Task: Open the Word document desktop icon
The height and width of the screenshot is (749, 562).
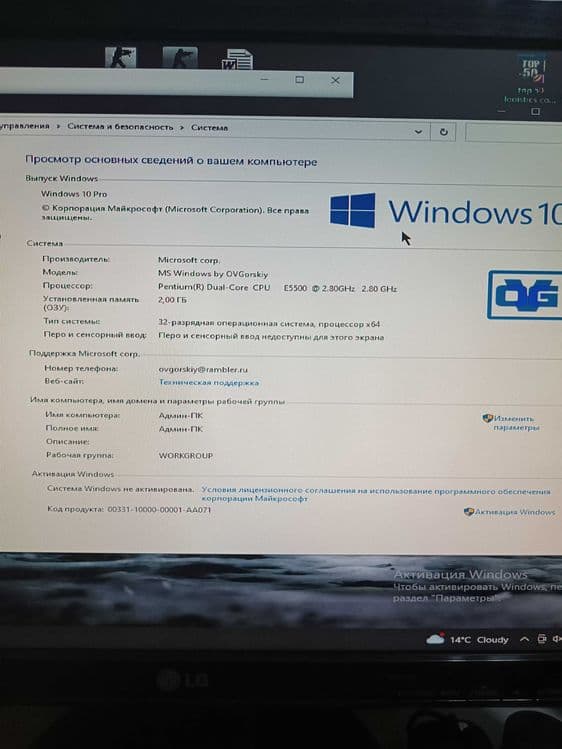Action: 238,59
